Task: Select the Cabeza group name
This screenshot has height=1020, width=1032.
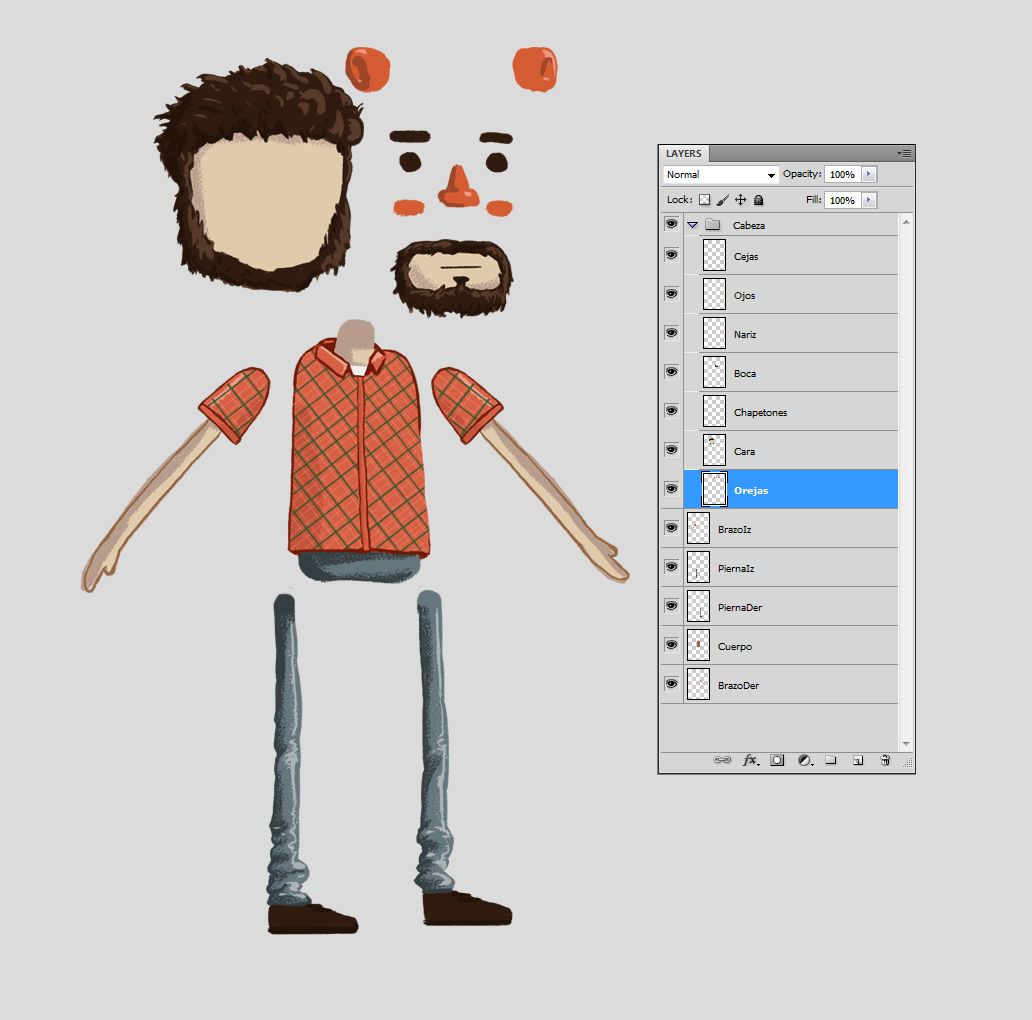Action: click(x=749, y=225)
